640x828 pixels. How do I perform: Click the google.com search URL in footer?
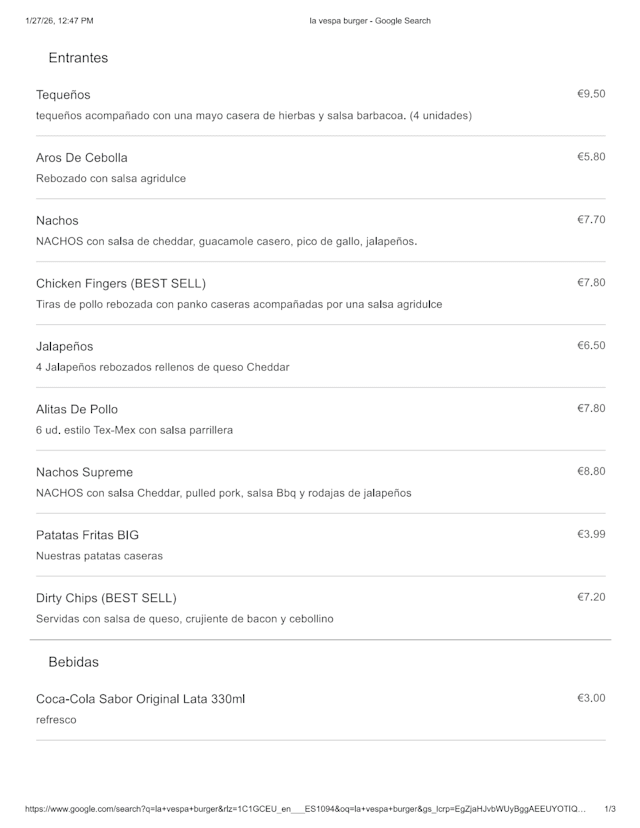305,809
